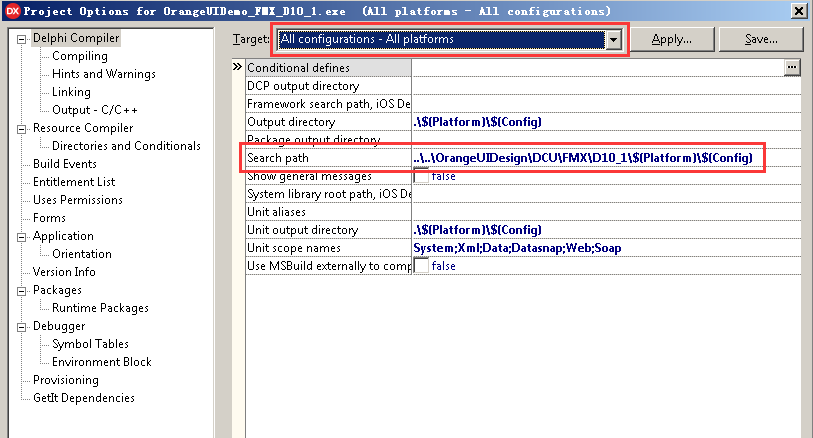Viewport: 813px width, 438px height.
Task: Select Hints and Warnings in tree
Action: 103,74
